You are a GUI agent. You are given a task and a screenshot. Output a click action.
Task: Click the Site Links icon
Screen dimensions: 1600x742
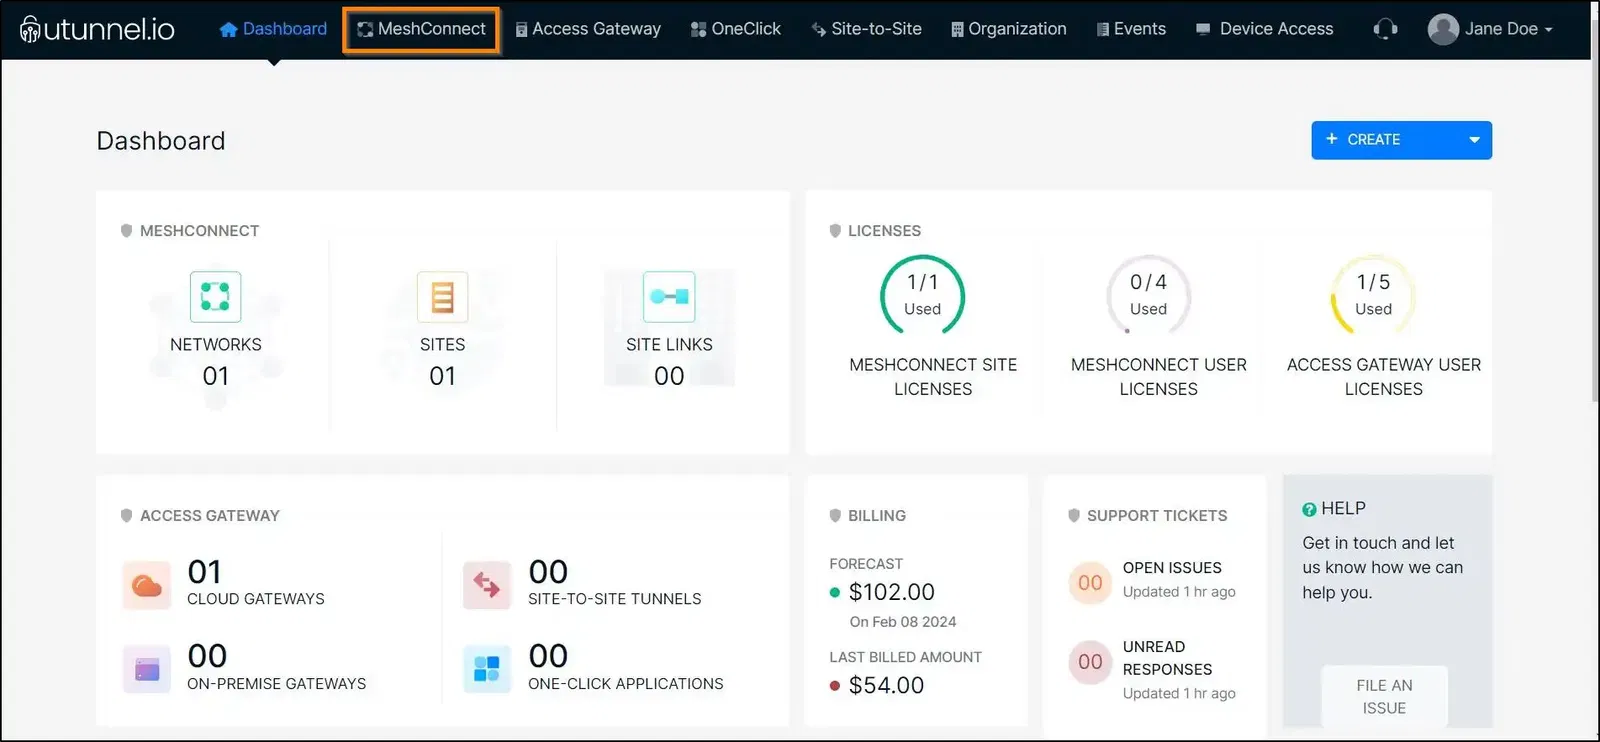pos(669,296)
